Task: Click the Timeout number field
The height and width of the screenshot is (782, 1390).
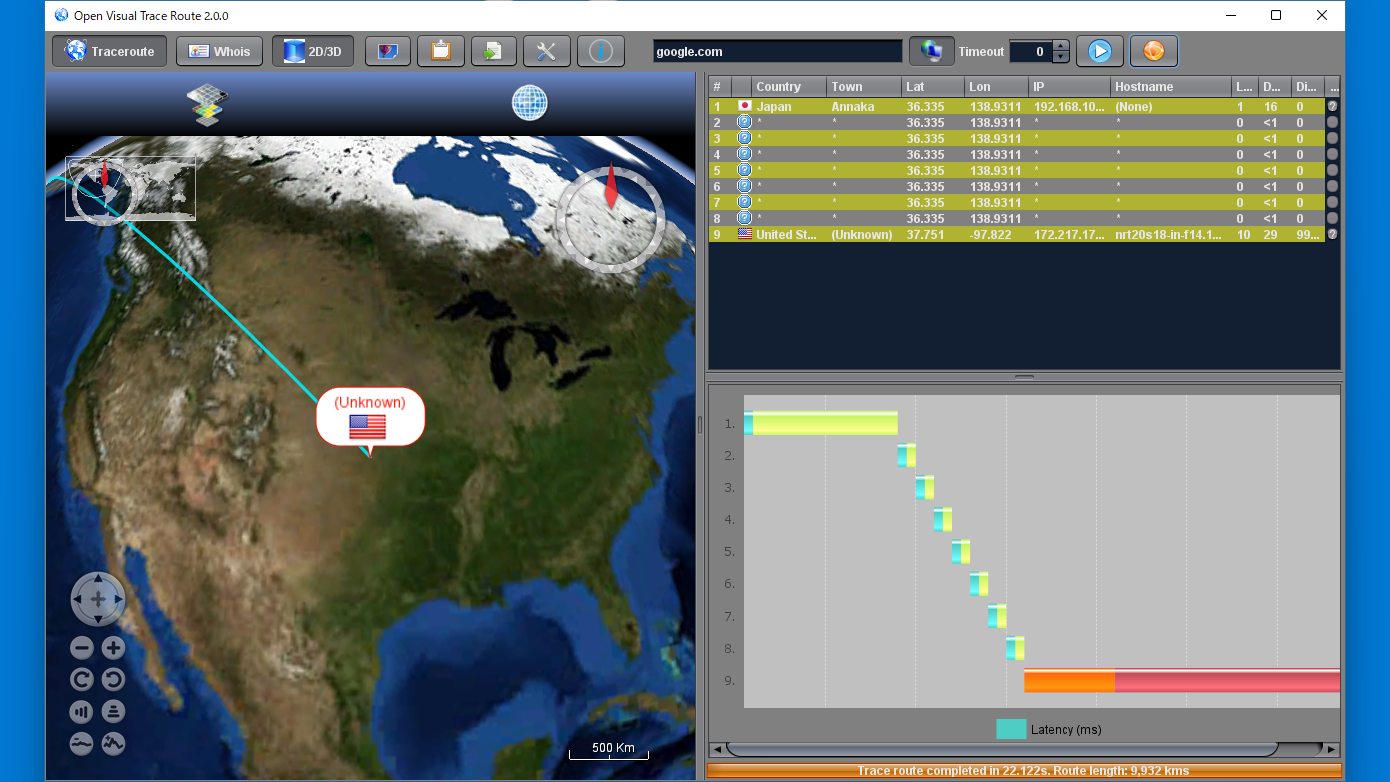Action: [1031, 51]
